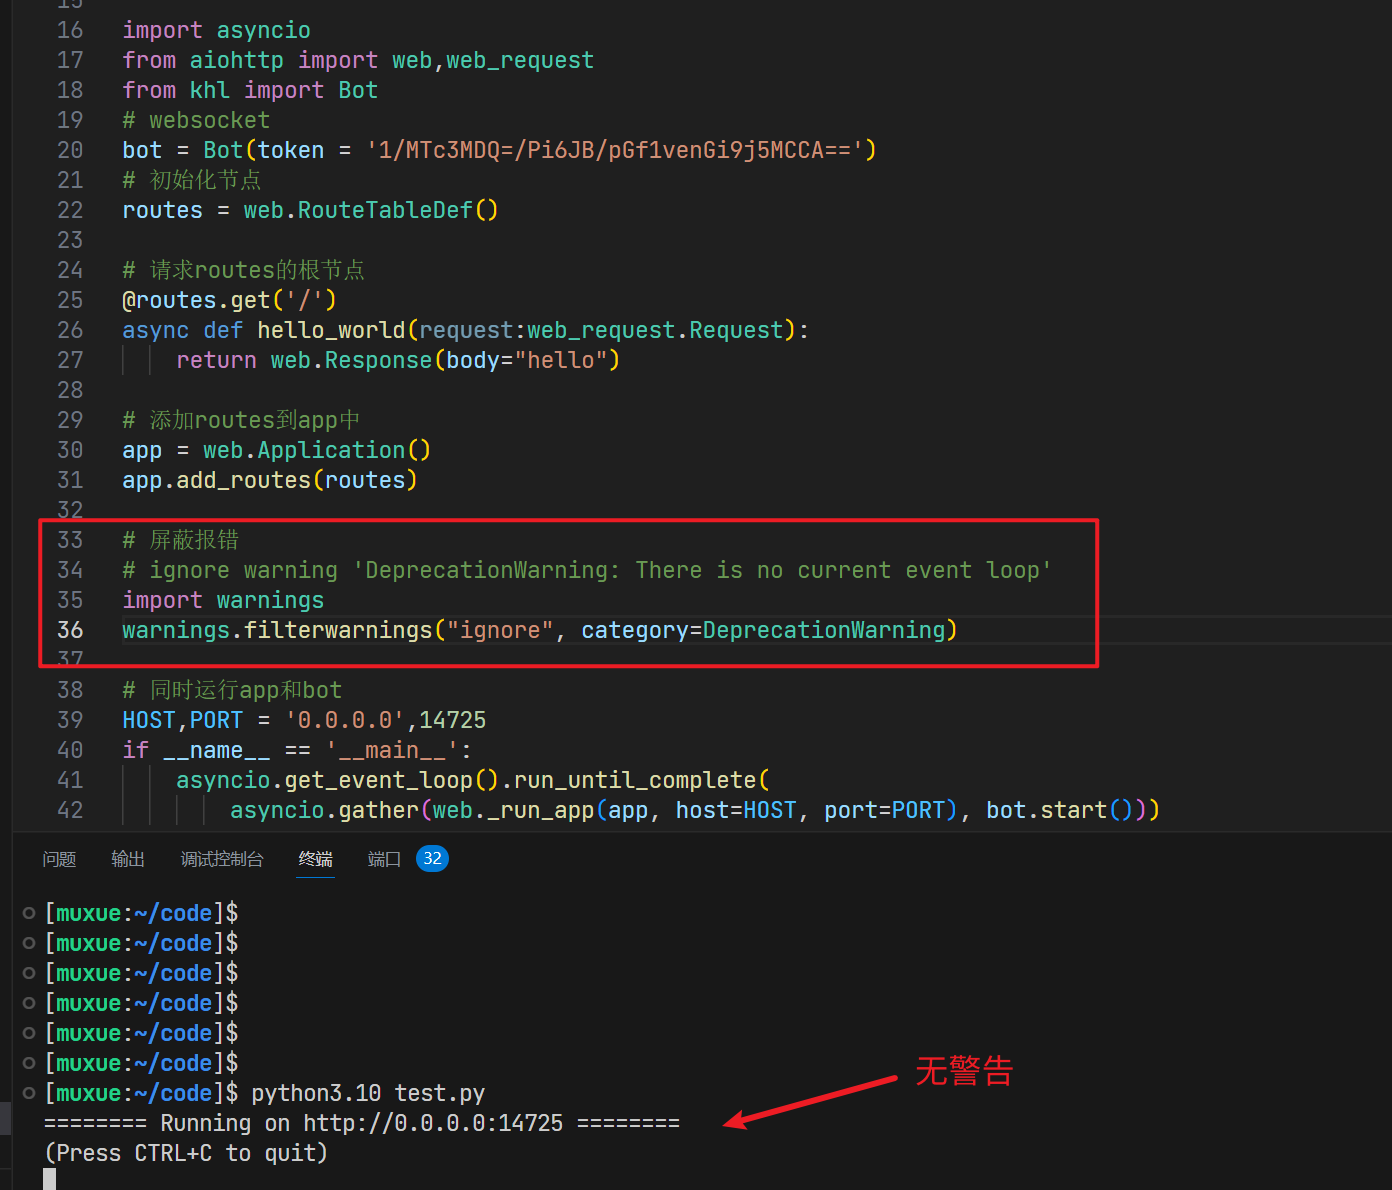Click the "if __name__ == '__main__':" line
The height and width of the screenshot is (1190, 1392).
[x=297, y=750]
